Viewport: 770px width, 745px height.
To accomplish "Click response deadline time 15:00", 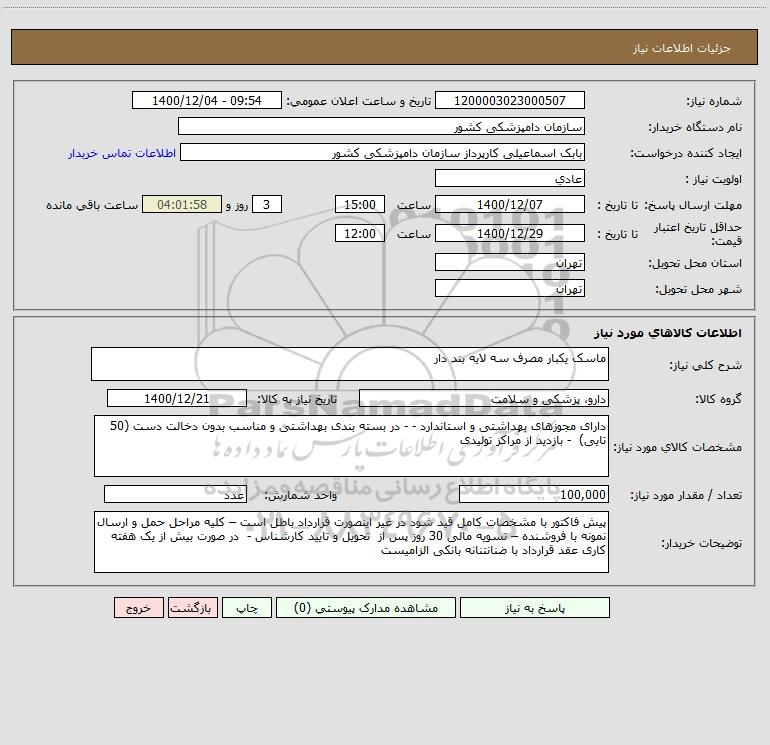I will click(359, 204).
